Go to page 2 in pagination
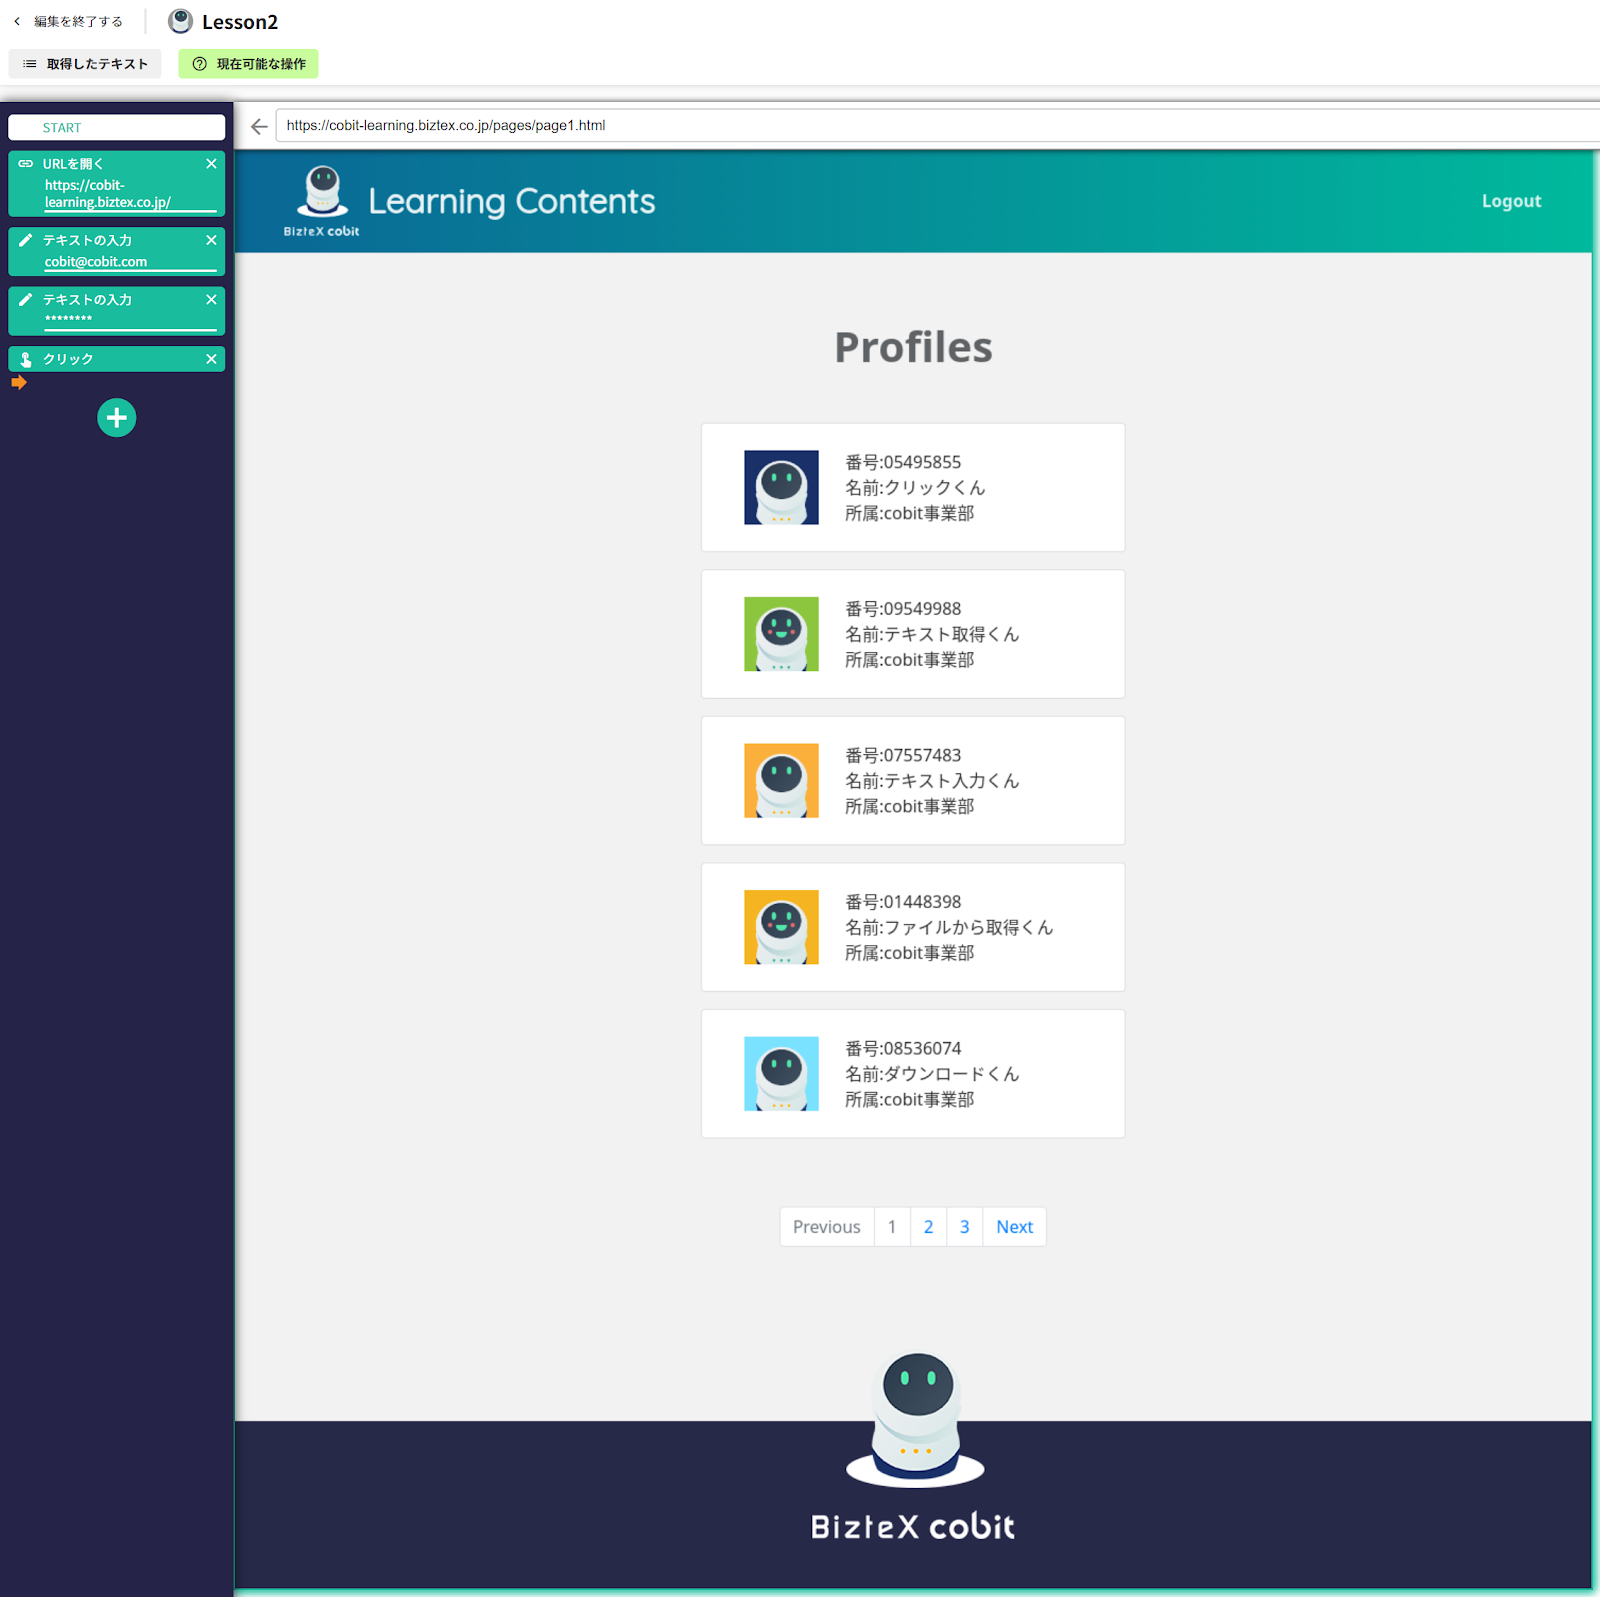This screenshot has height=1597, width=1600. click(928, 1227)
